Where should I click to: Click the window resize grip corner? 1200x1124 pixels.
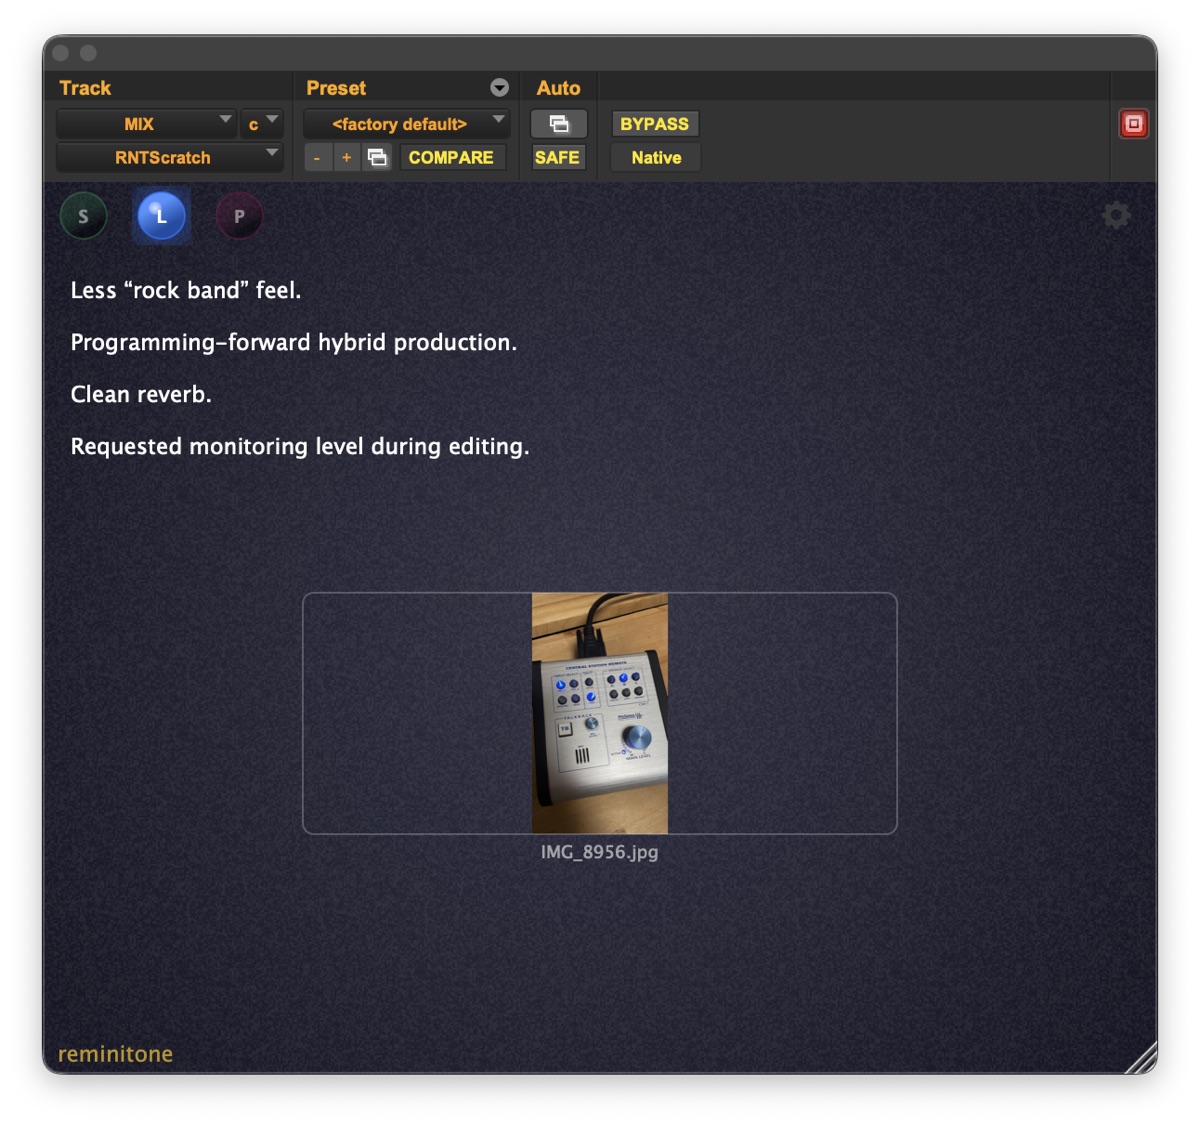1142,1058
